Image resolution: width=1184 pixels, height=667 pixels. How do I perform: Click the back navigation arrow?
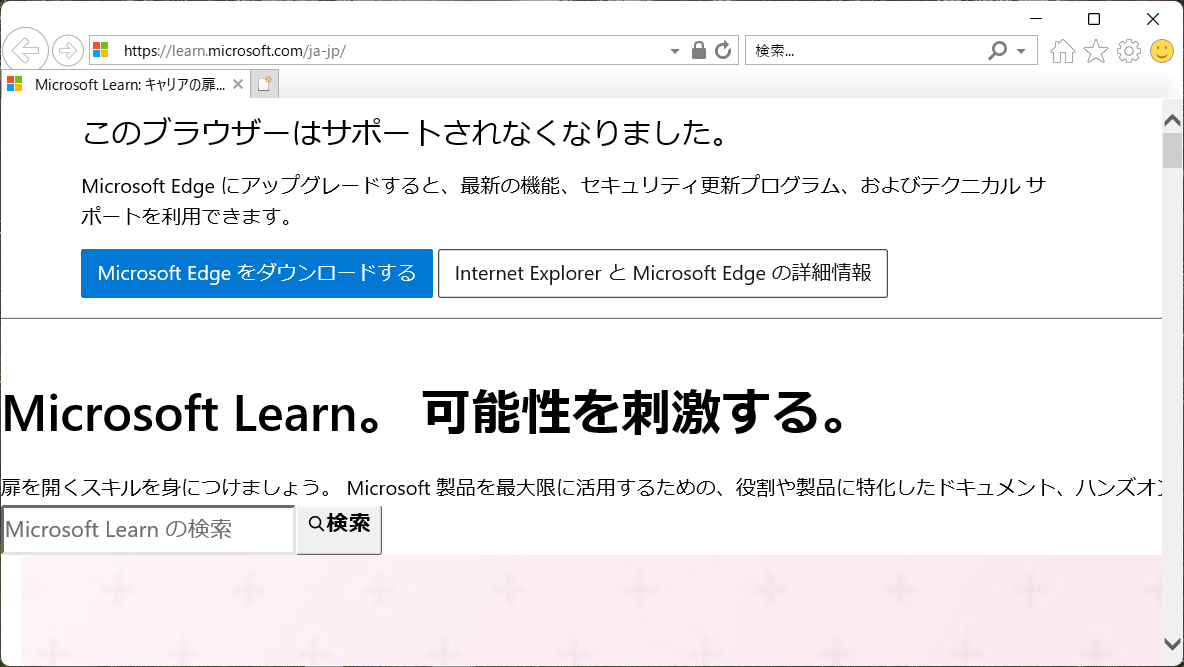(26, 50)
